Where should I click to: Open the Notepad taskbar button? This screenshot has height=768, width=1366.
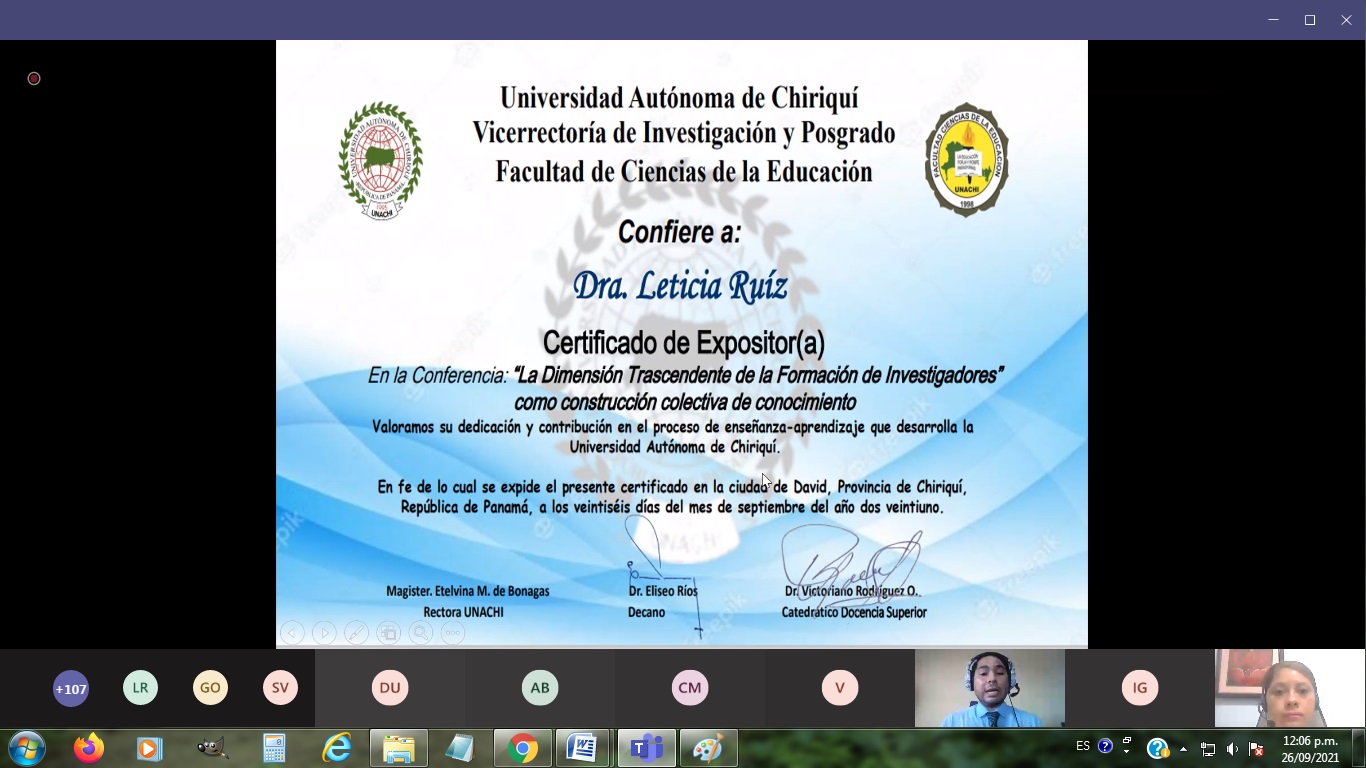pos(461,748)
